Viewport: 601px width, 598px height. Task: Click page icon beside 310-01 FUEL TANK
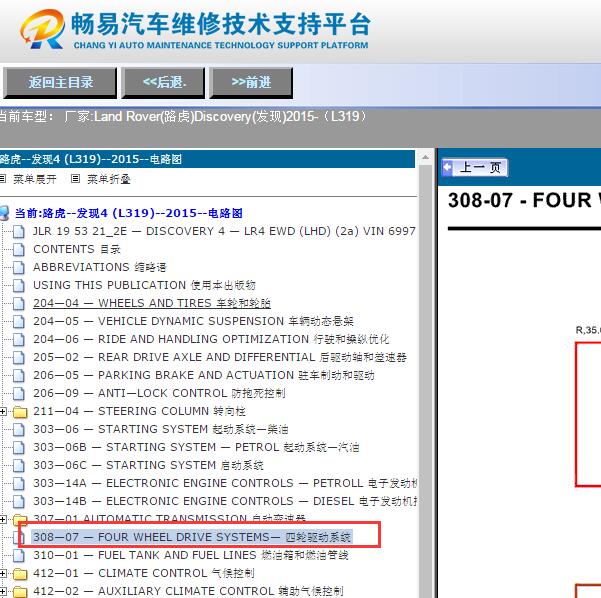click(x=19, y=556)
